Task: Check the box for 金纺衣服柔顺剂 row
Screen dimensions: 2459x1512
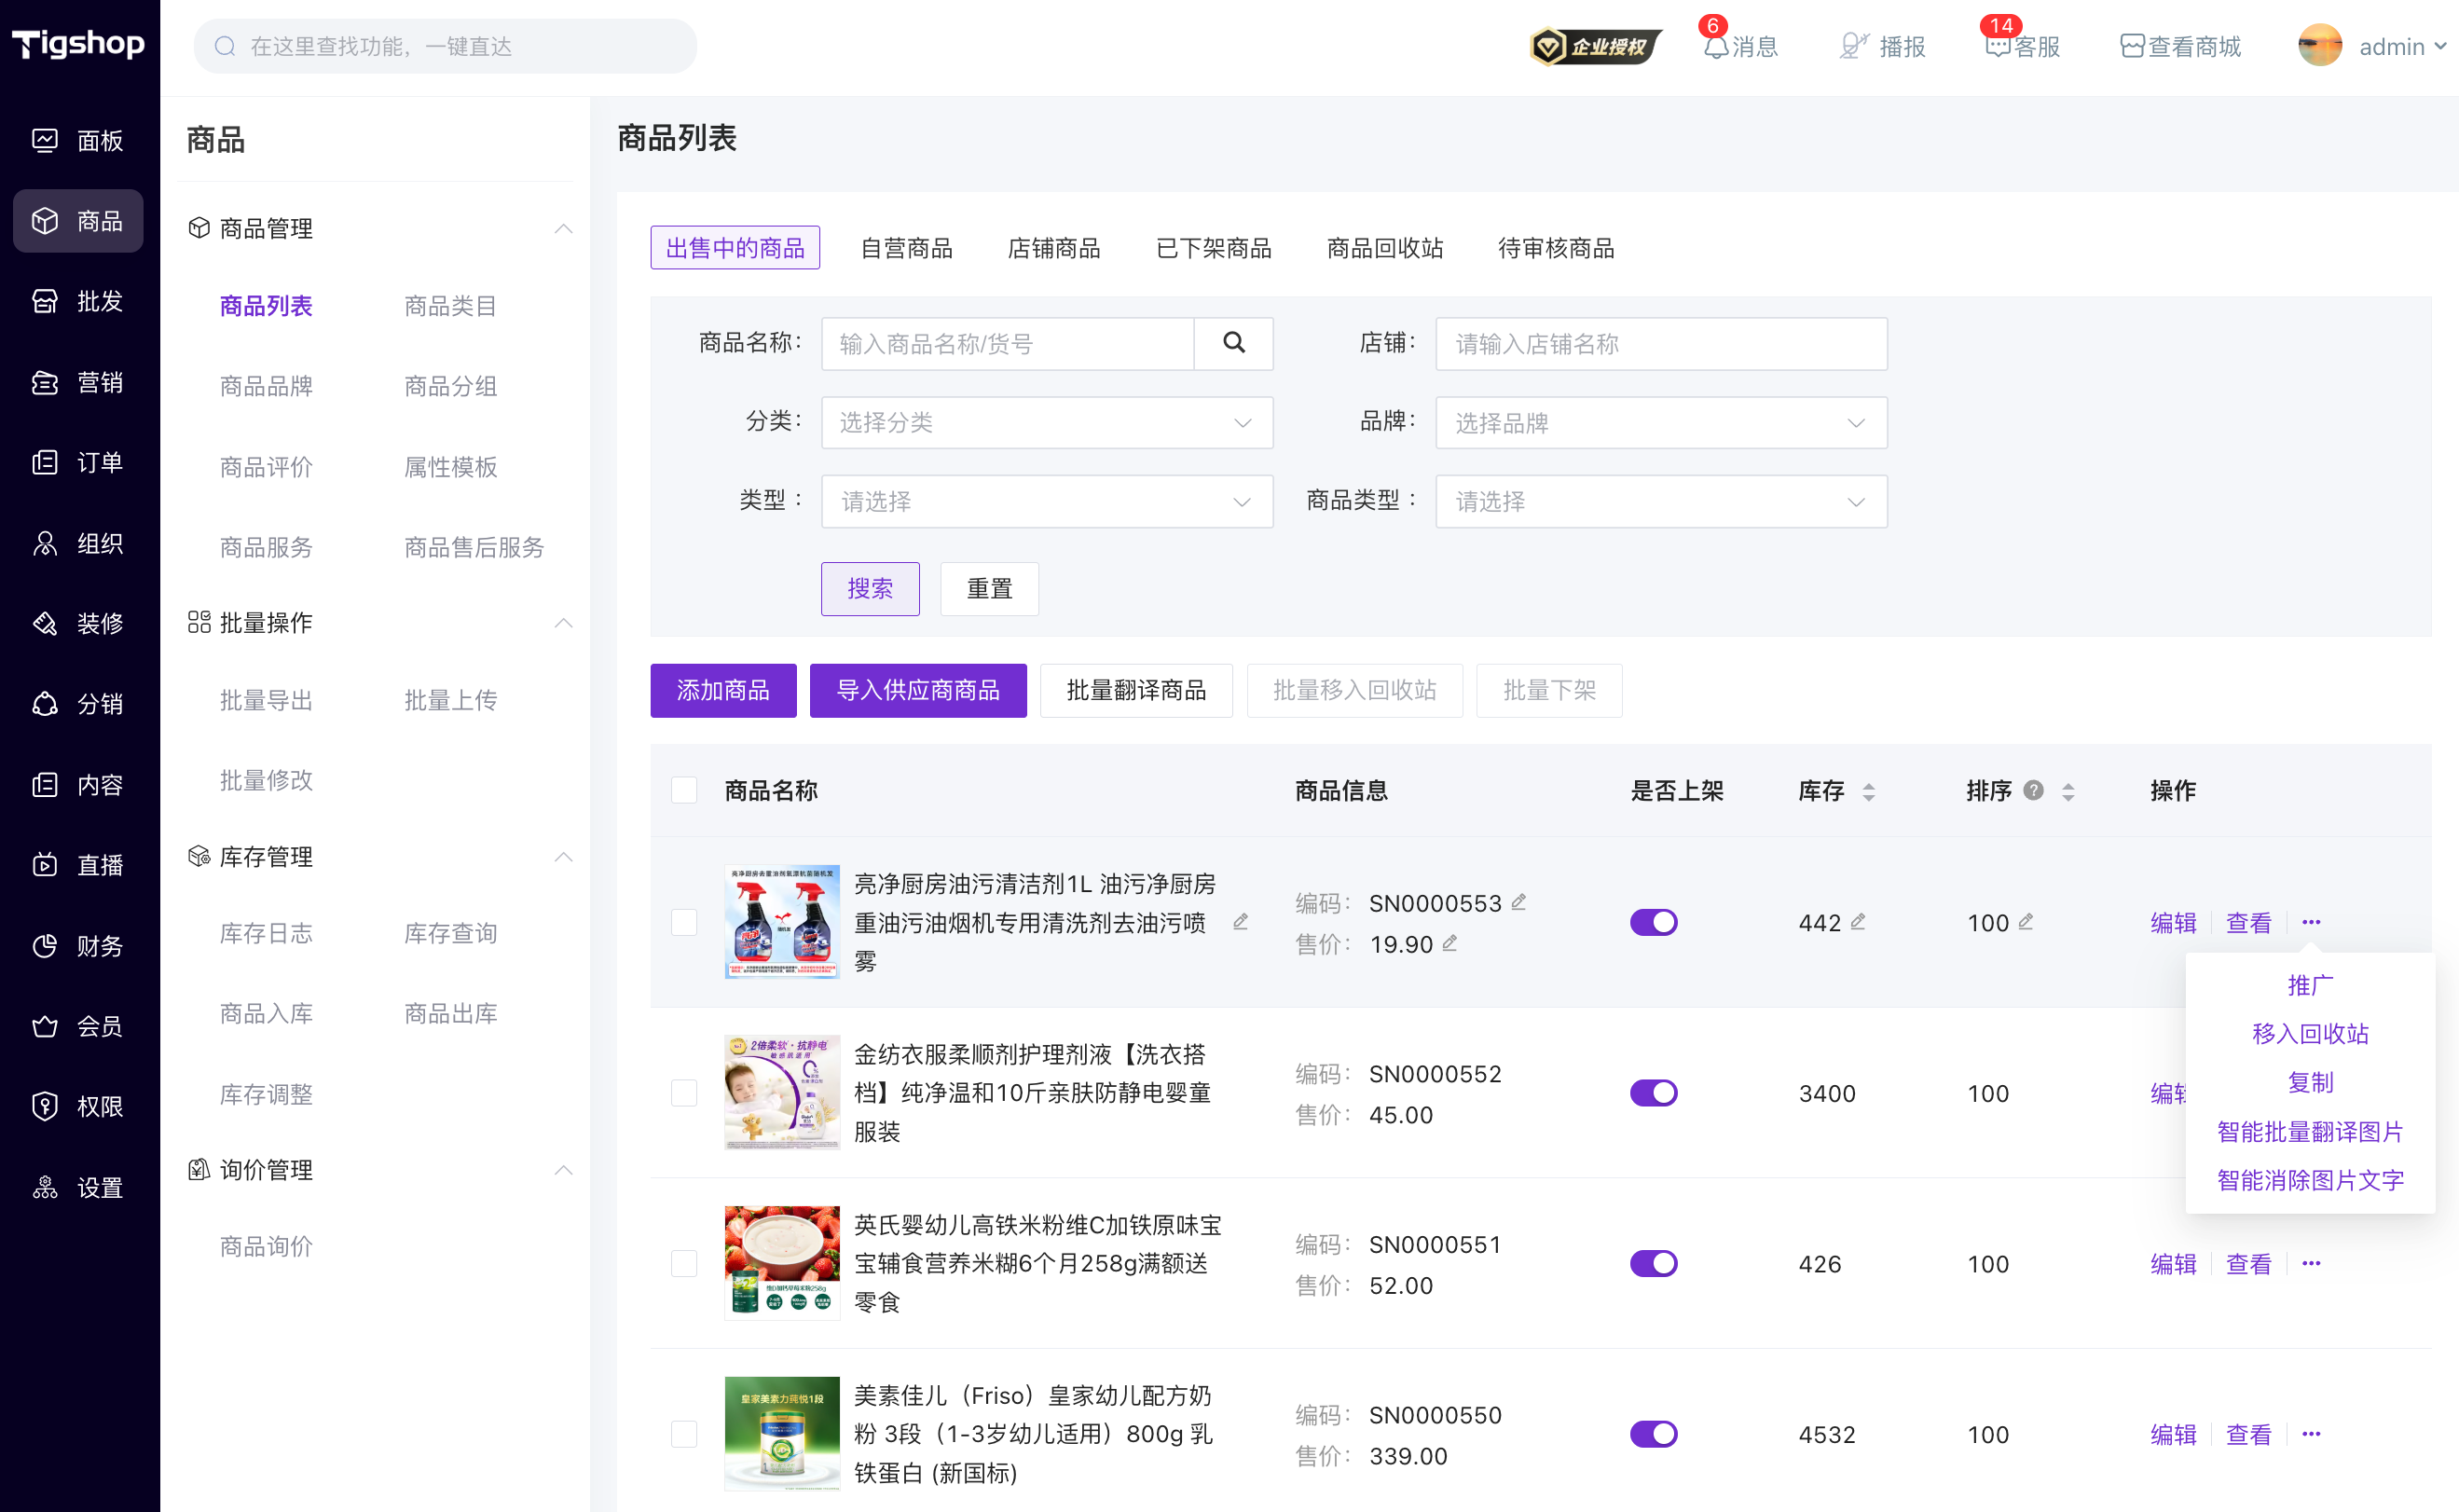Action: (x=684, y=1093)
